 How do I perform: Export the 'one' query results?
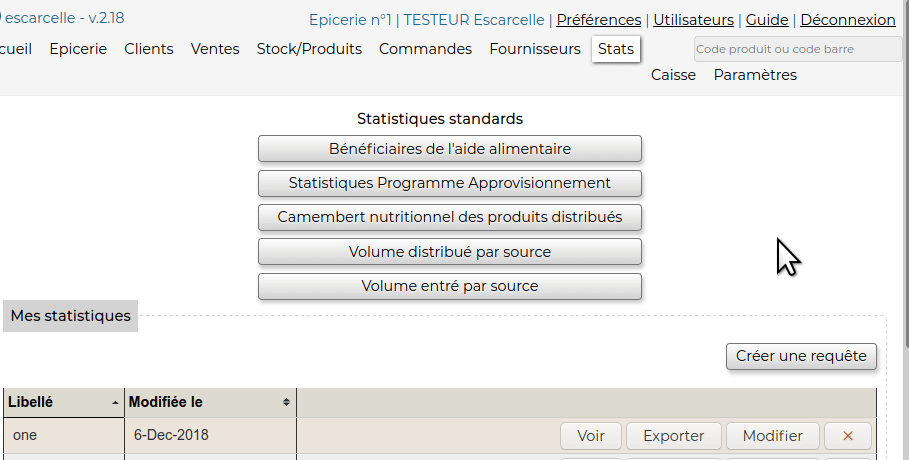[x=674, y=436]
